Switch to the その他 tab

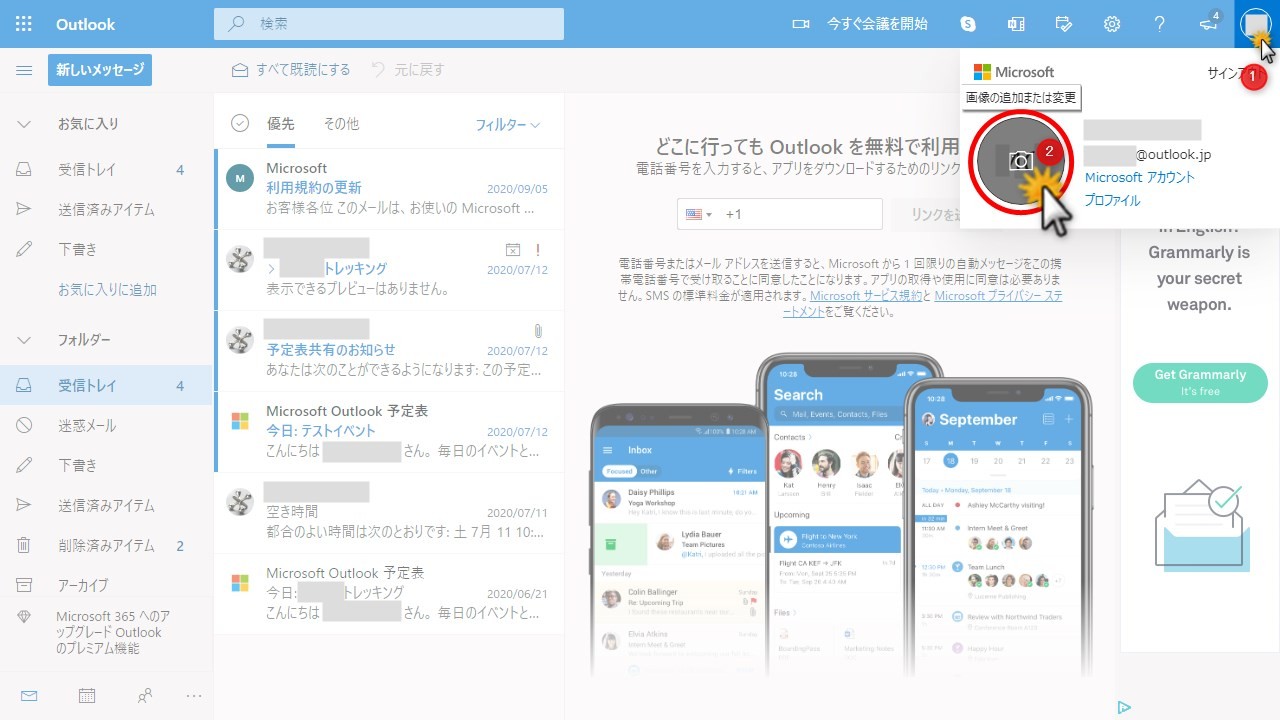pos(340,124)
